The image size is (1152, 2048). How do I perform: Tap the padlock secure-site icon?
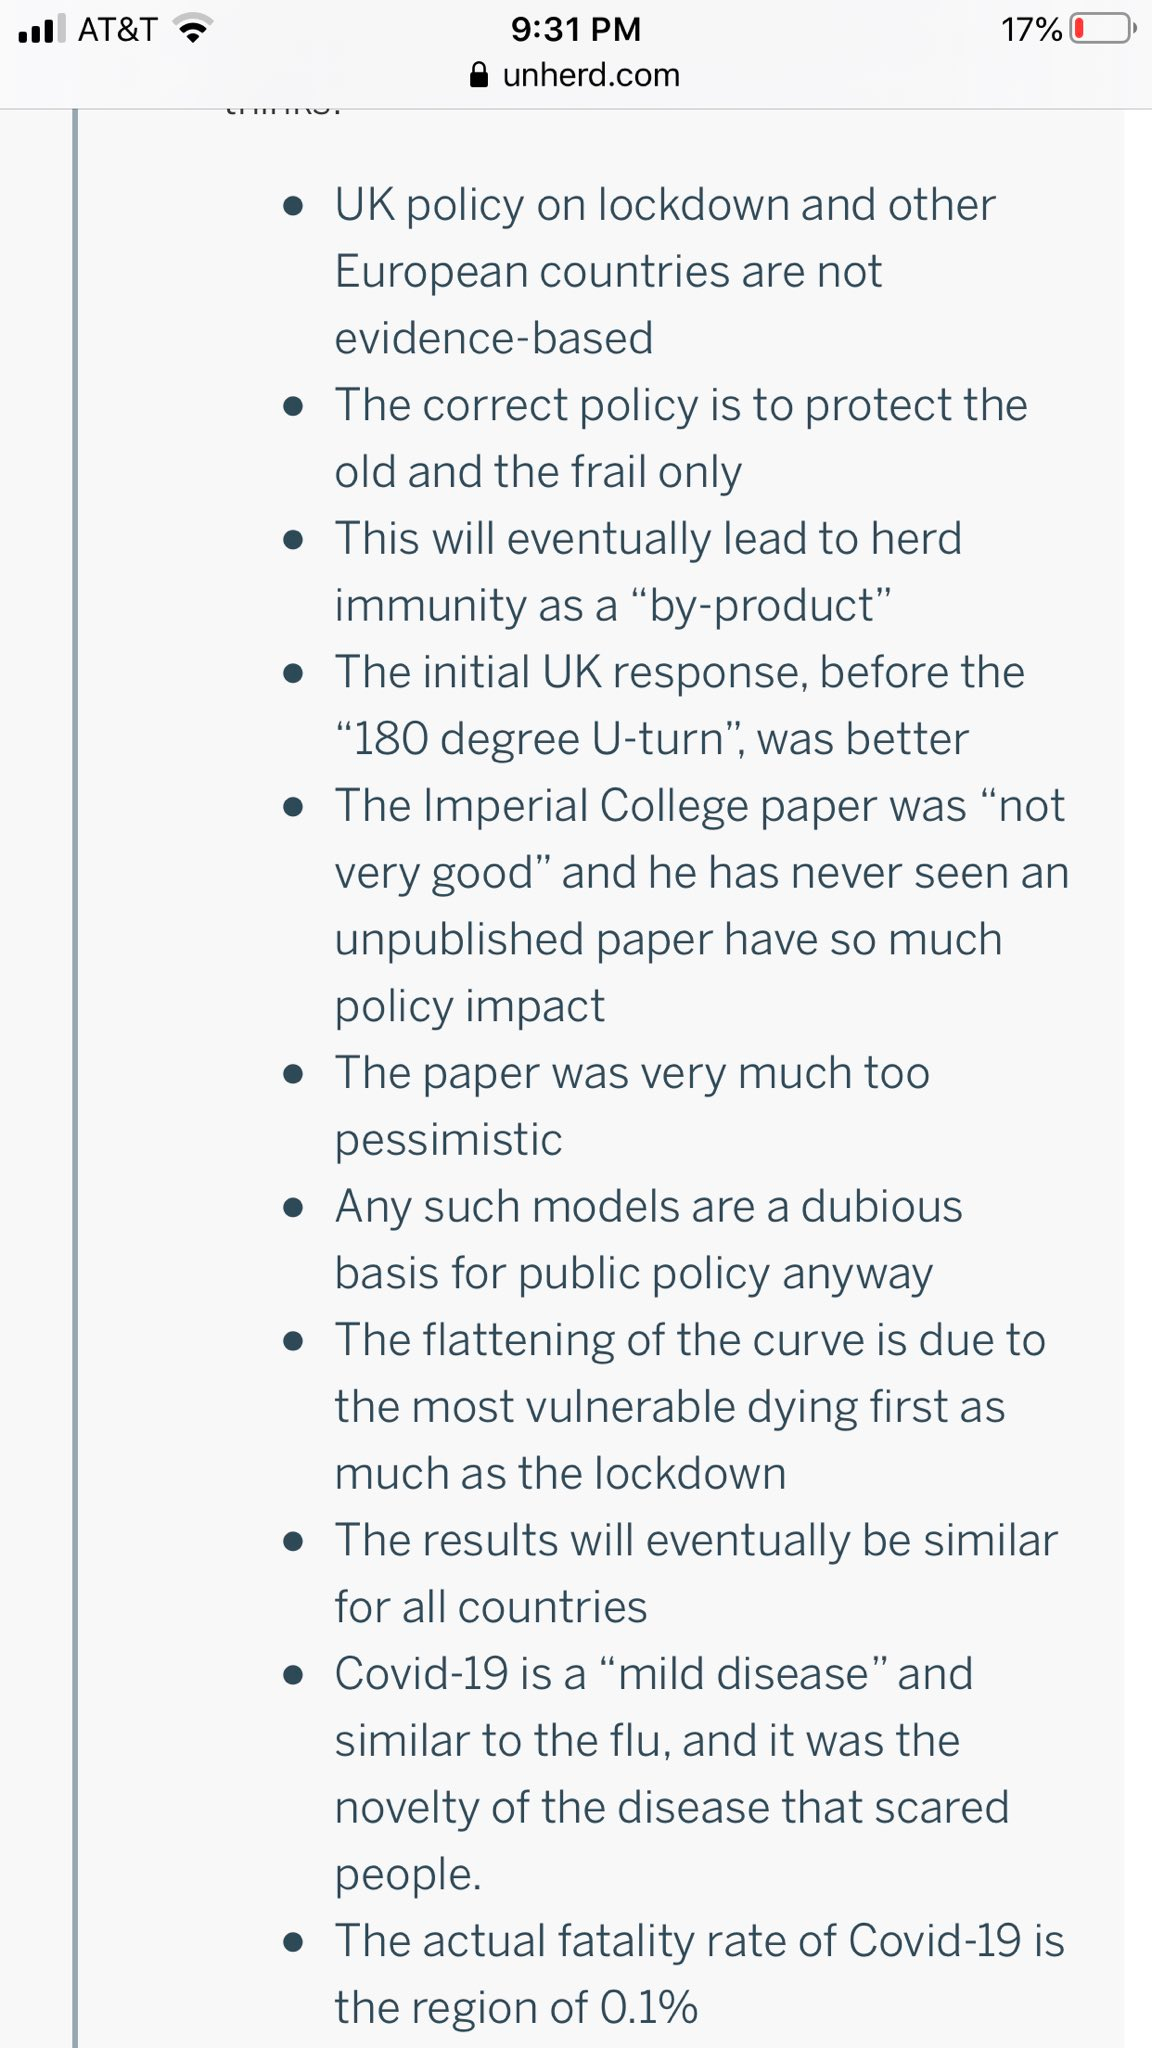coord(479,75)
